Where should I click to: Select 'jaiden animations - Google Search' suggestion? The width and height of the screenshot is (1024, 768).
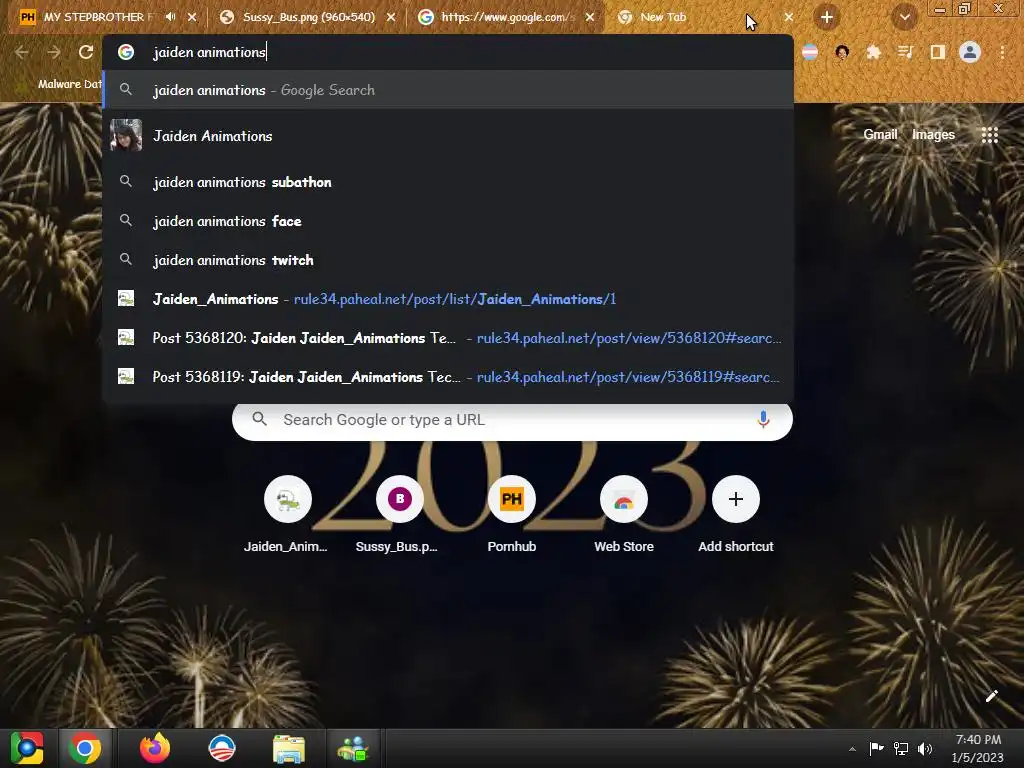(447, 90)
